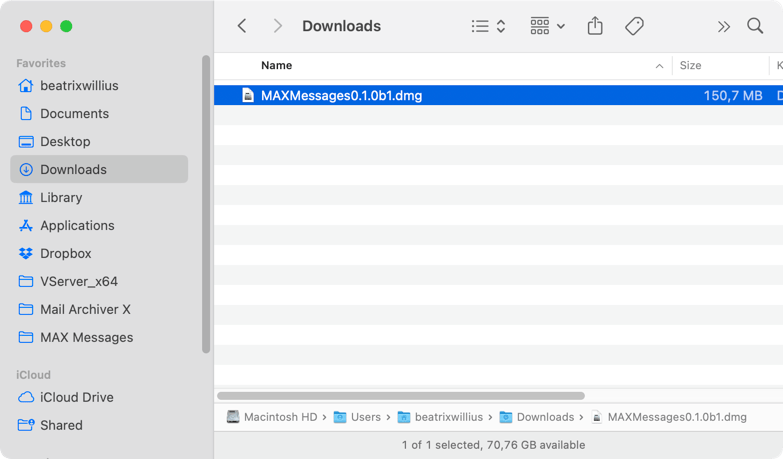The width and height of the screenshot is (783, 459).
Task: Toggle sort direction arrow in Name column
Action: [659, 66]
